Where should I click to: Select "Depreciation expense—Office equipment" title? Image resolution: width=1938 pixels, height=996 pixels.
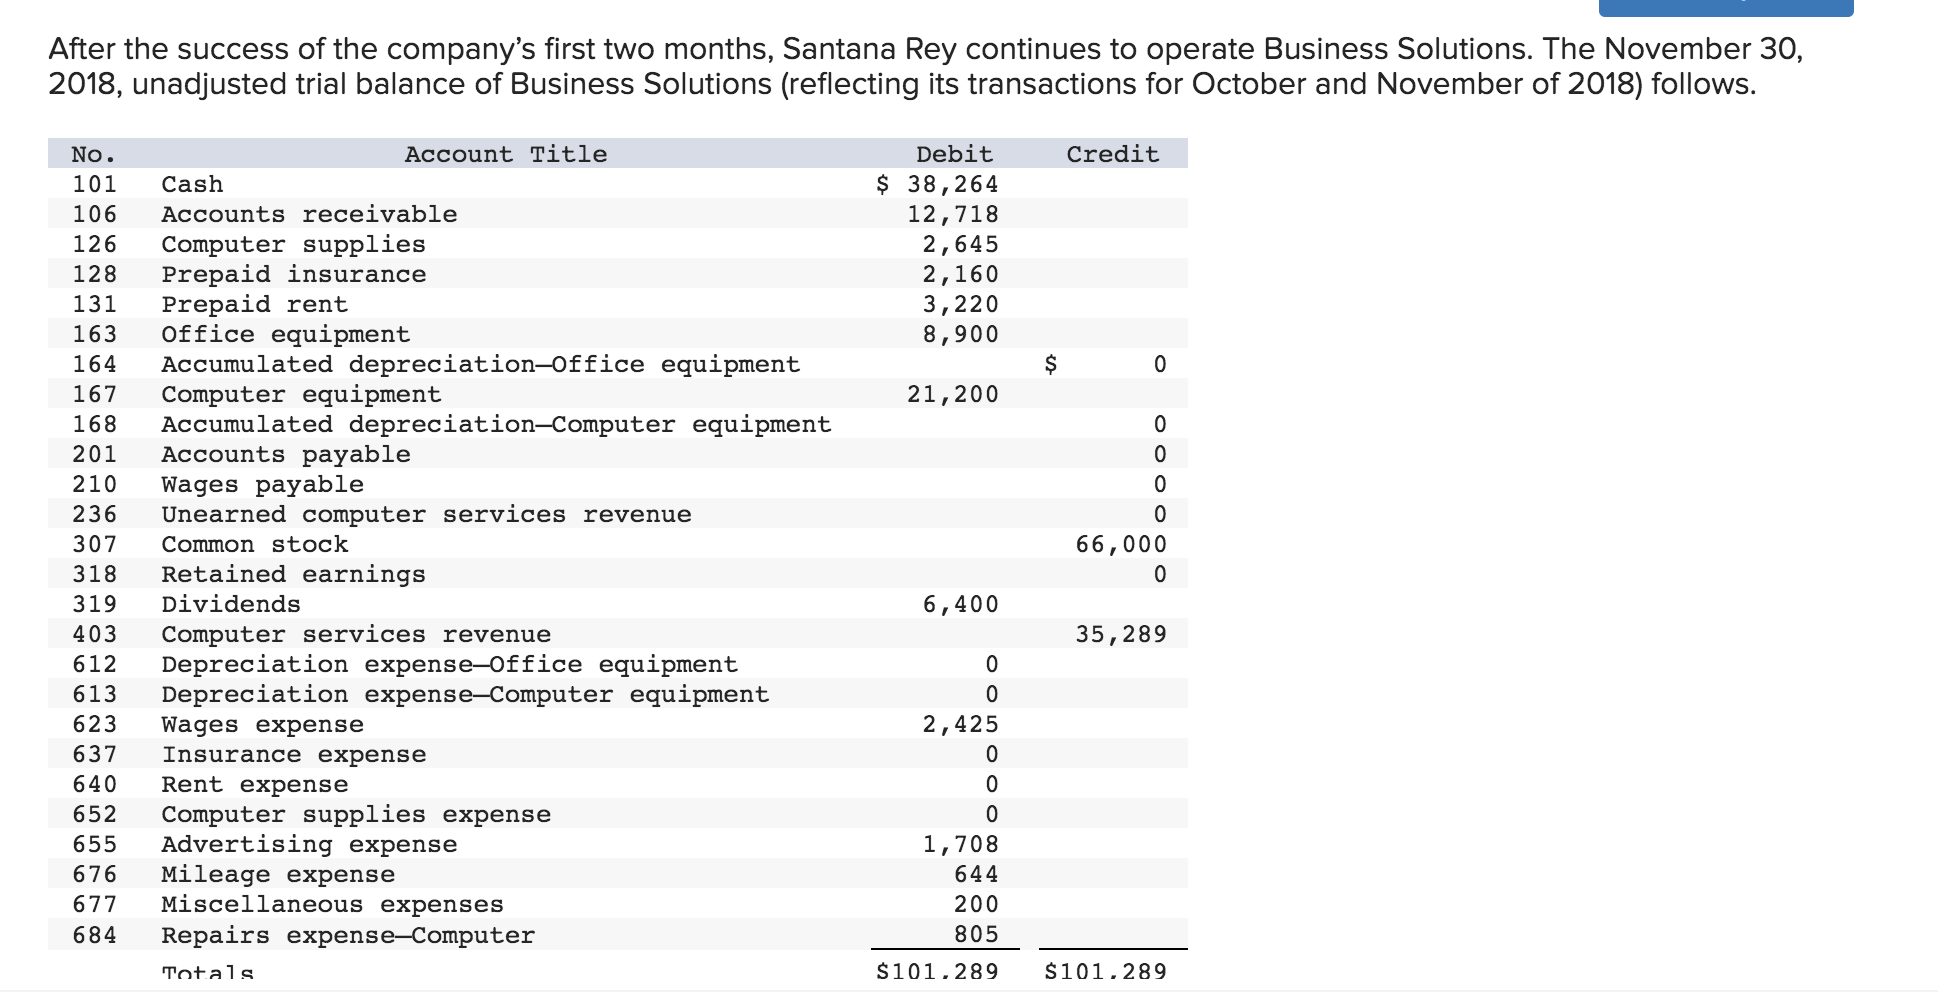pos(449,664)
